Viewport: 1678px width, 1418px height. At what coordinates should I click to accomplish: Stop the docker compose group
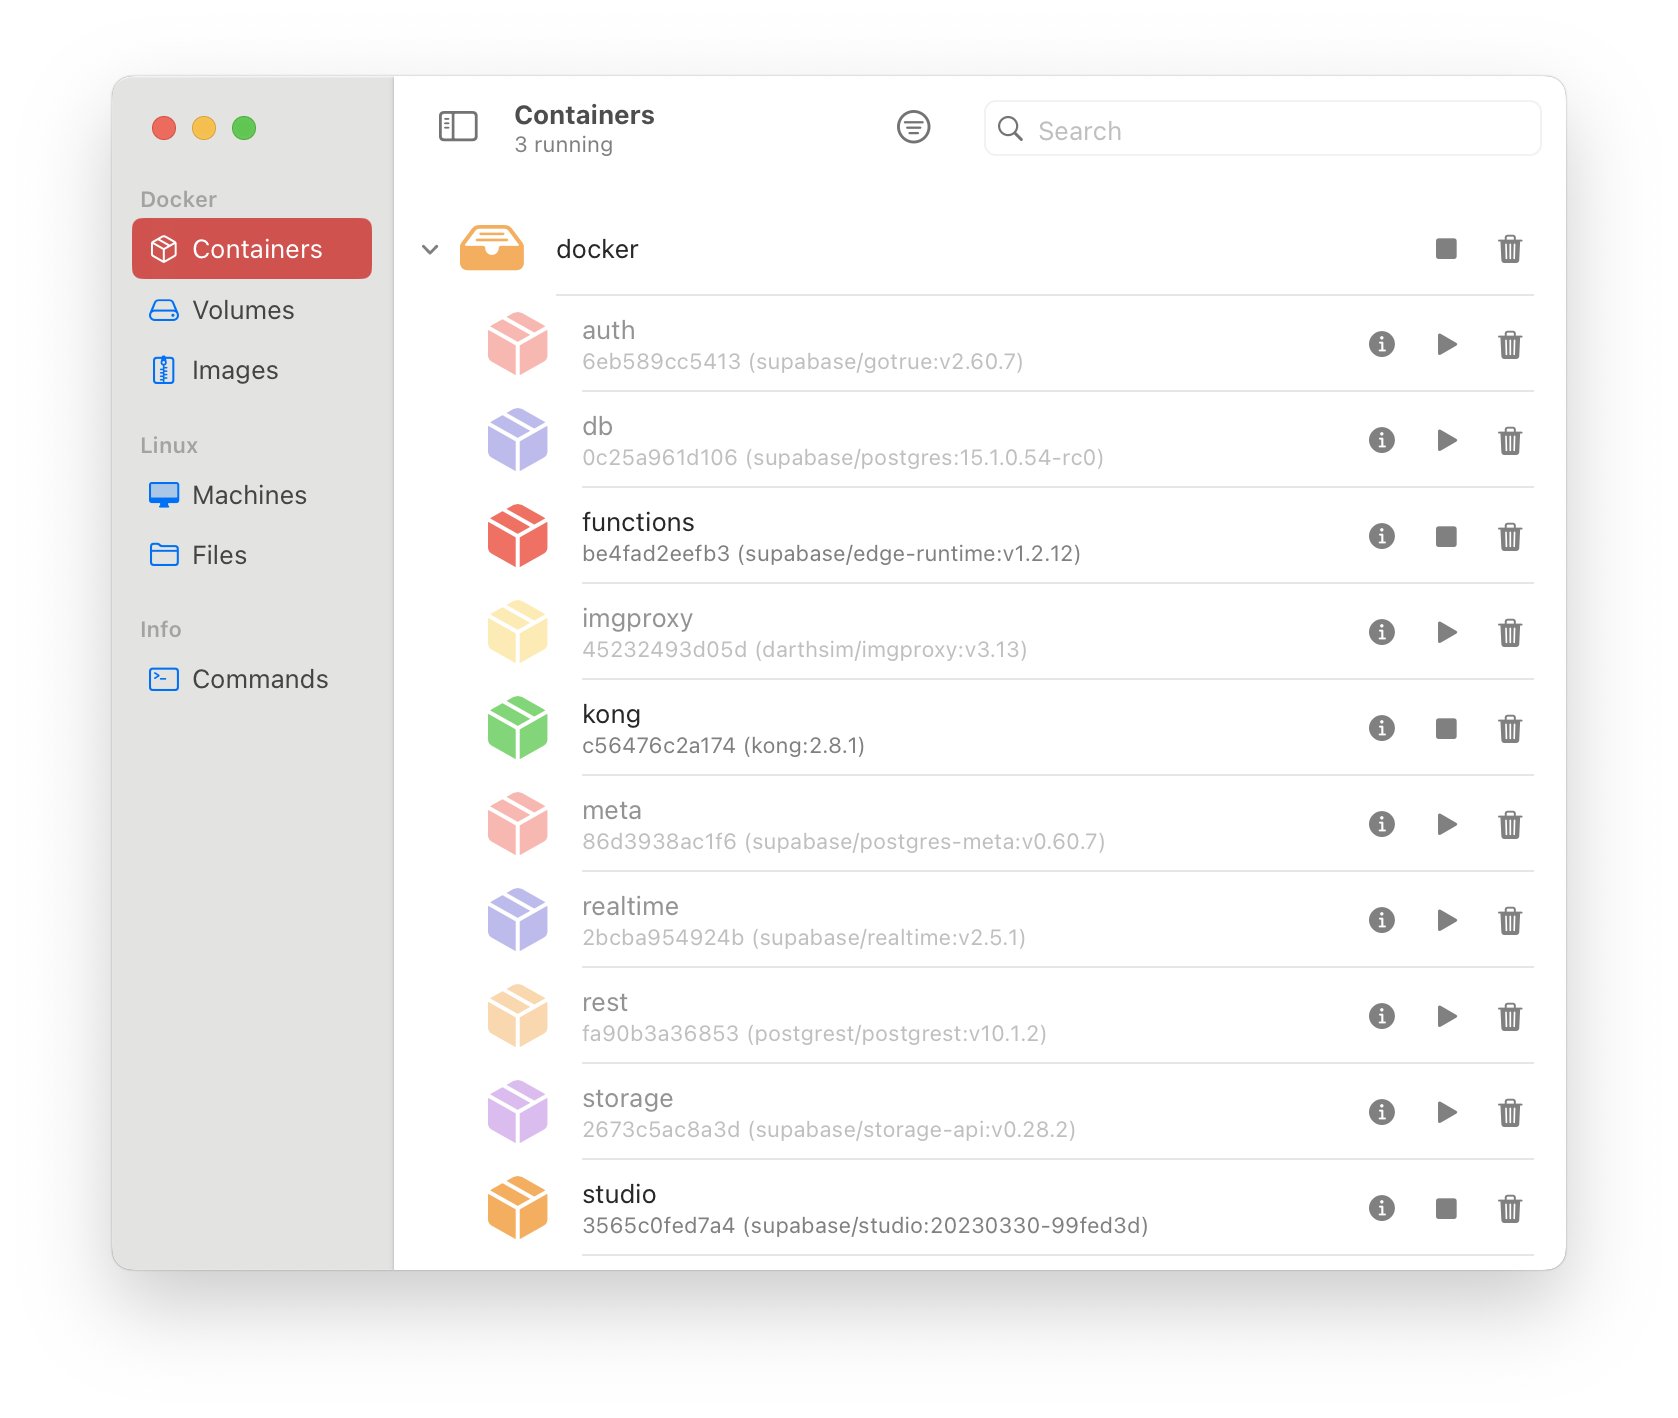coord(1446,248)
